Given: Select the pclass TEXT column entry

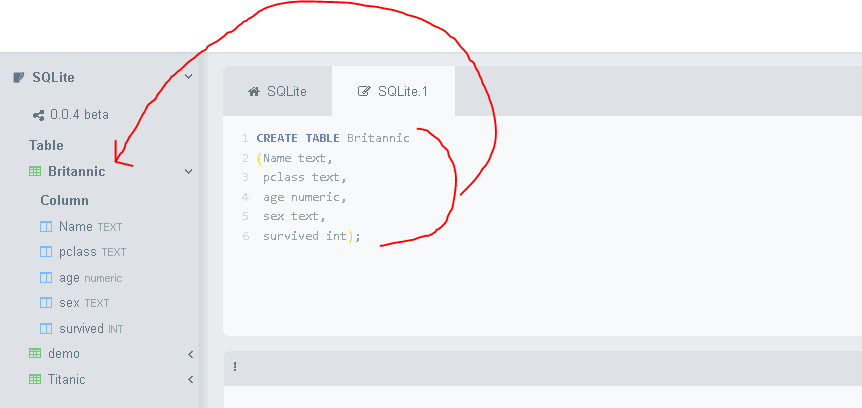Looking at the screenshot, I should click(92, 252).
